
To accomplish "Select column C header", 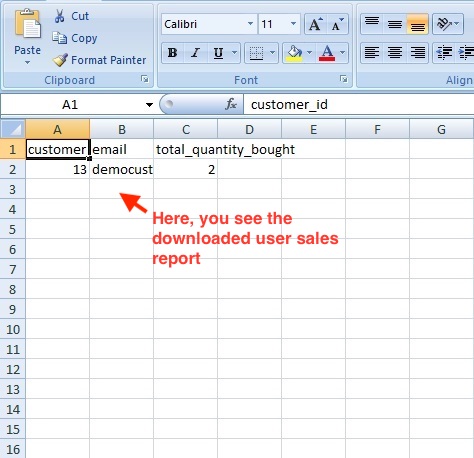I will tap(186, 129).
